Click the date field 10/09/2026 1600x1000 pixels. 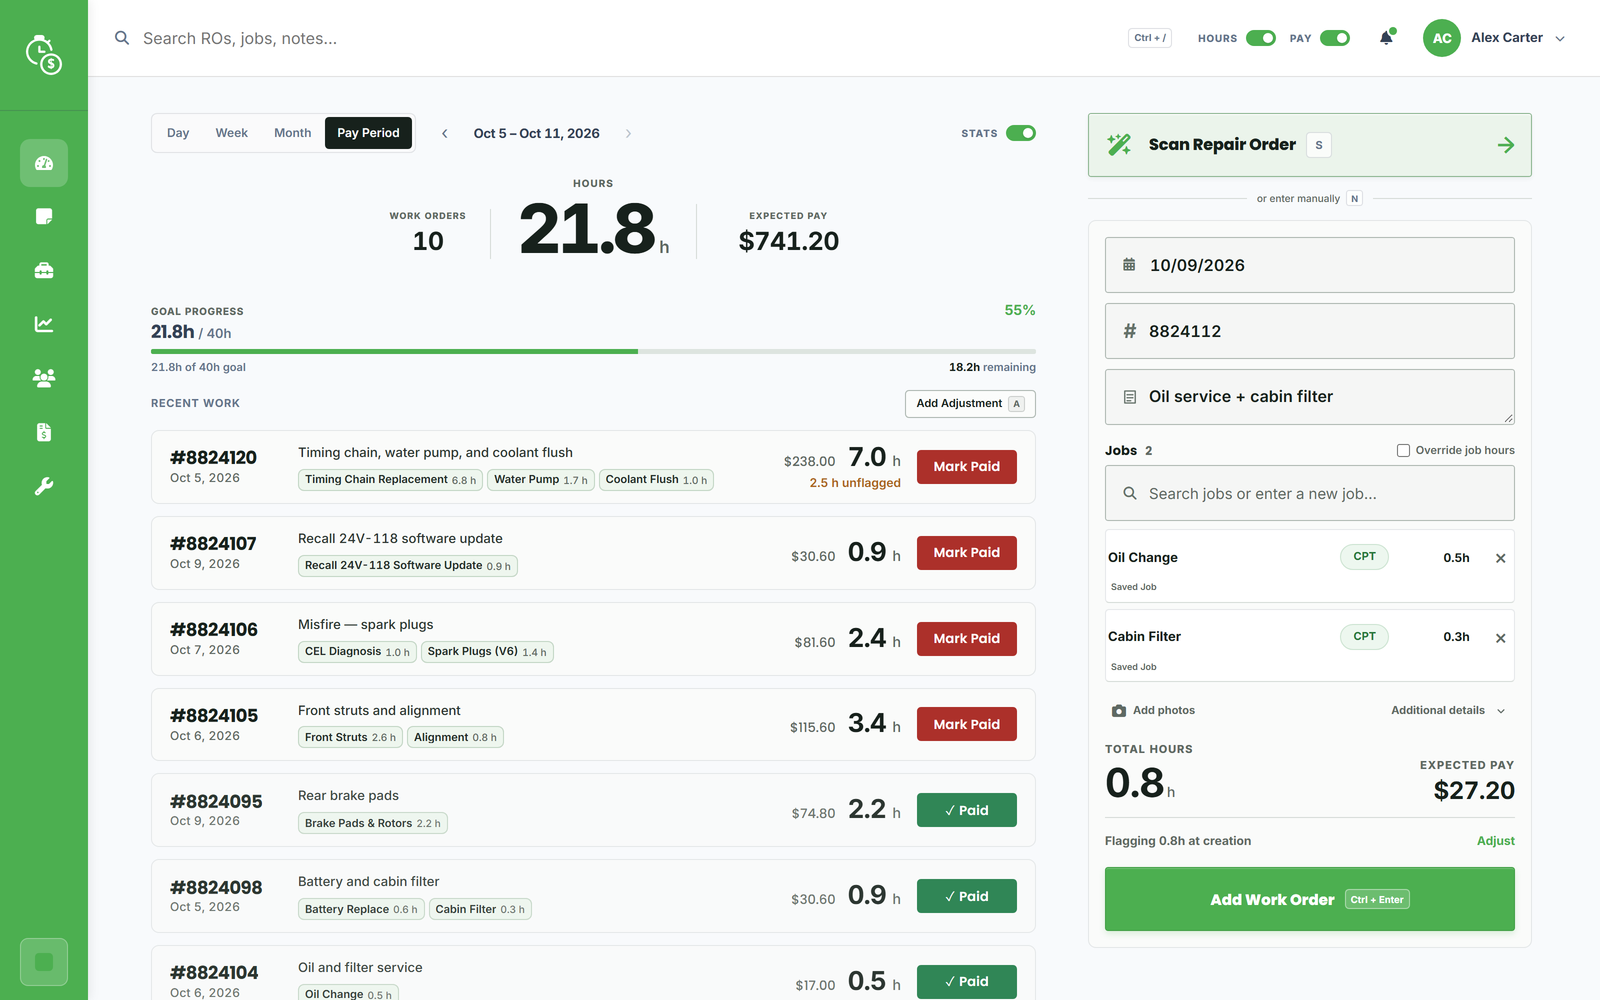[1310, 265]
